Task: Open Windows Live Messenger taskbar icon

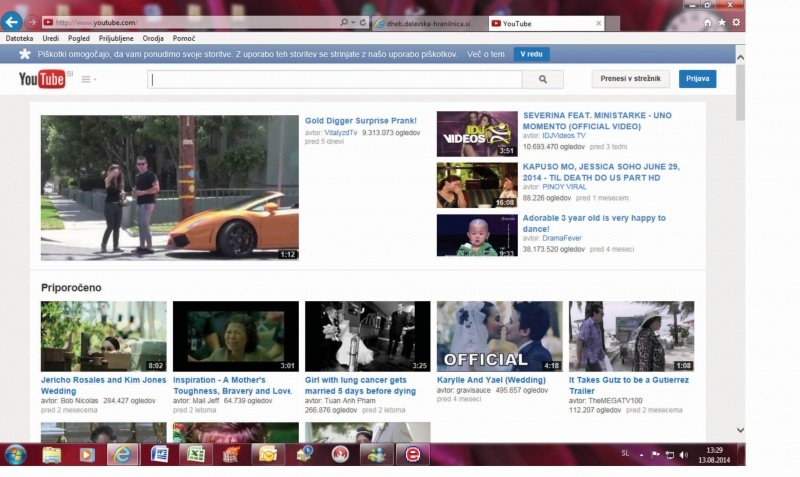Action: (x=377, y=454)
